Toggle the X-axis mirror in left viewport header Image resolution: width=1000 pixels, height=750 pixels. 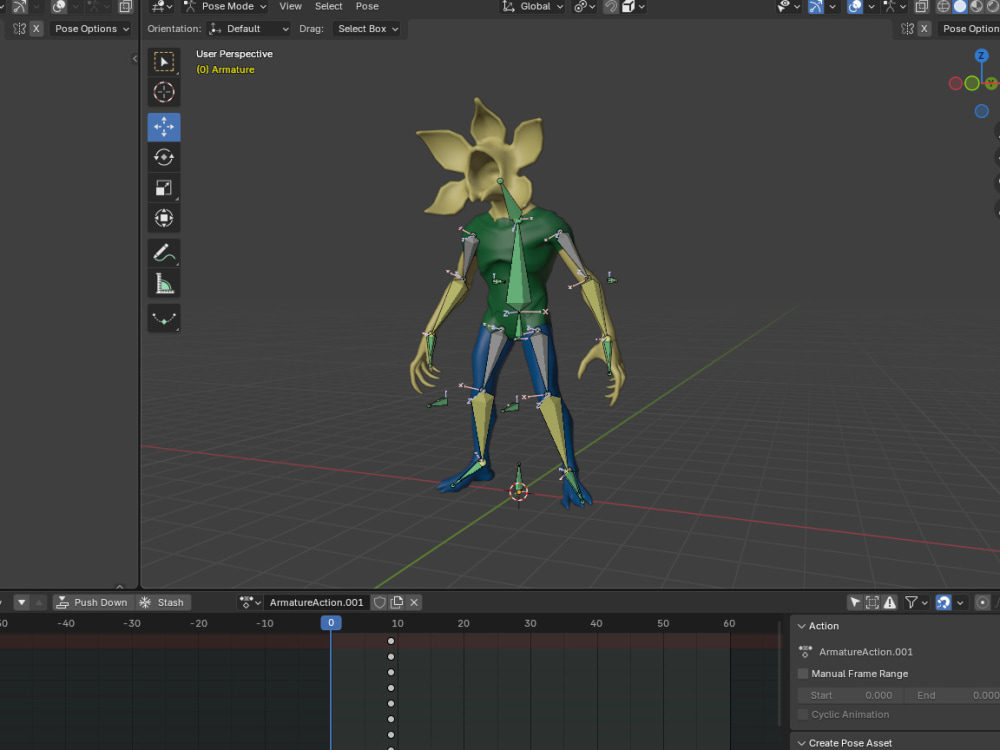pos(36,29)
